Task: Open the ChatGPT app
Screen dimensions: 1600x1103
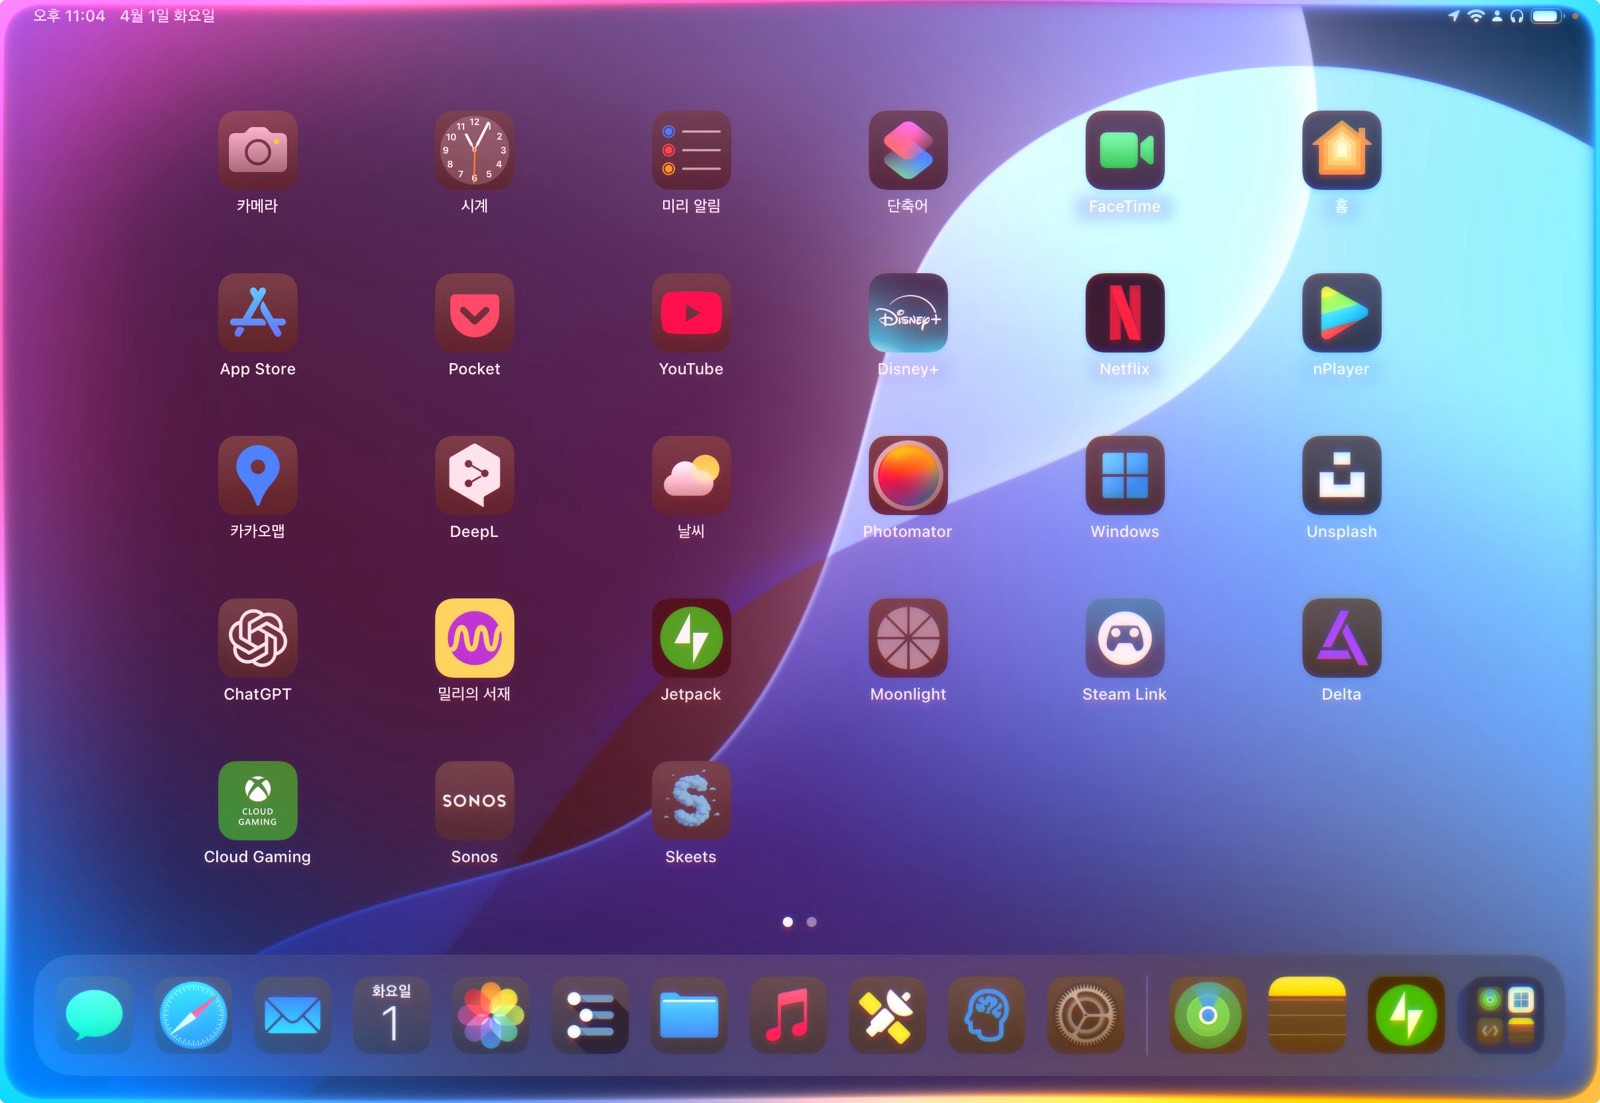Action: 257,638
